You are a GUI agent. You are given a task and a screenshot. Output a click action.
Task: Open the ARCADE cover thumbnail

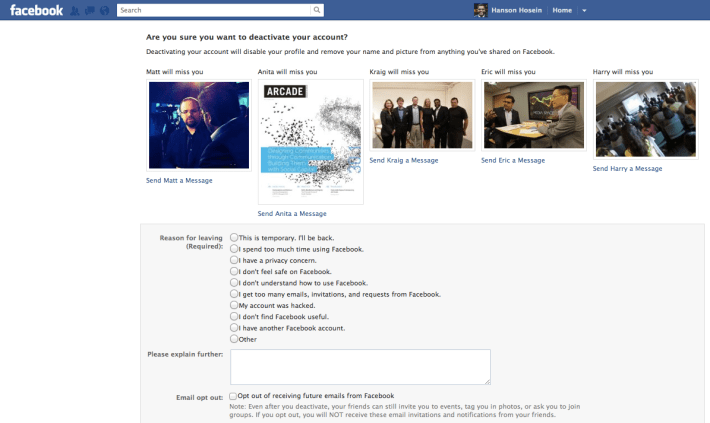click(311, 142)
